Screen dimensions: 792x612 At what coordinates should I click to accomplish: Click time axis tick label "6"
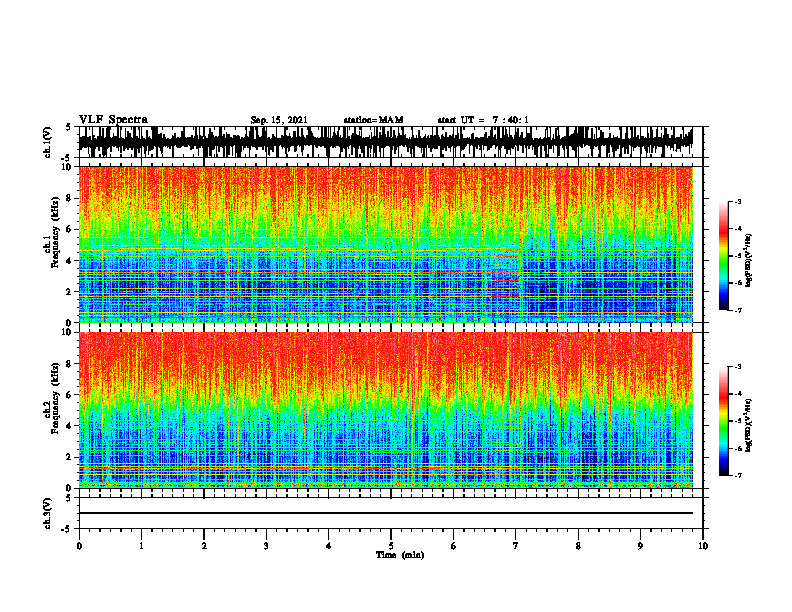click(454, 546)
